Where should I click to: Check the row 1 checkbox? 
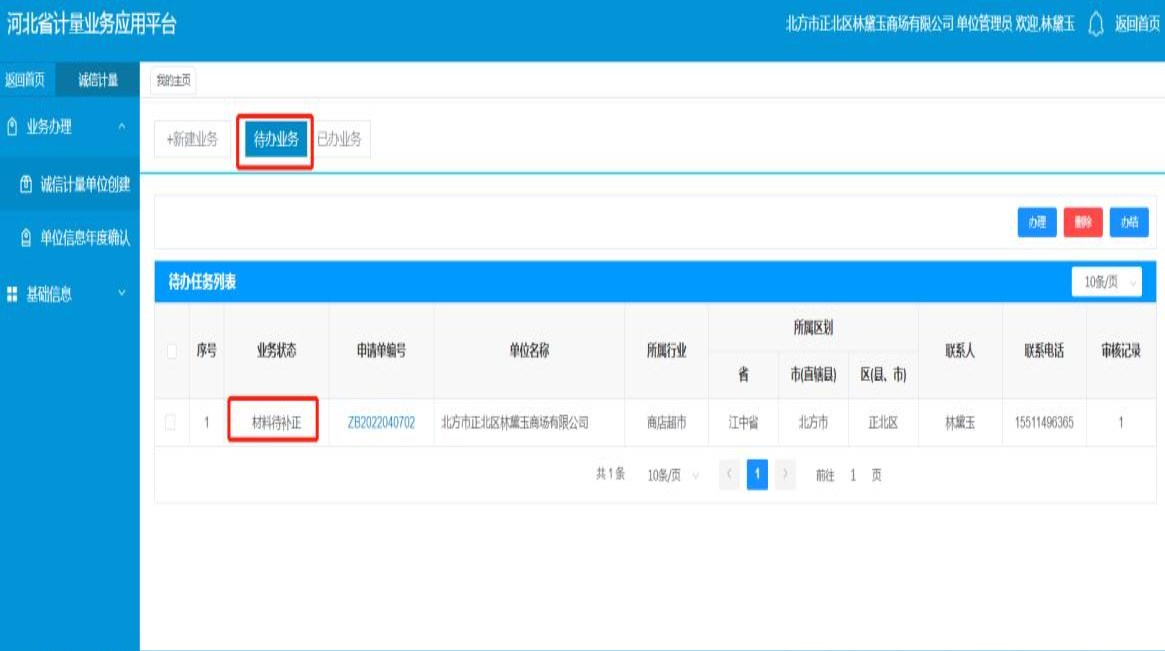pyautogui.click(x=171, y=423)
